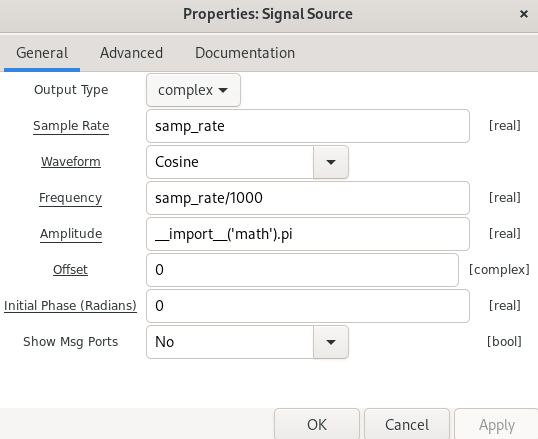Click the Offset label
Viewport: 538px width, 439px height.
point(70,270)
